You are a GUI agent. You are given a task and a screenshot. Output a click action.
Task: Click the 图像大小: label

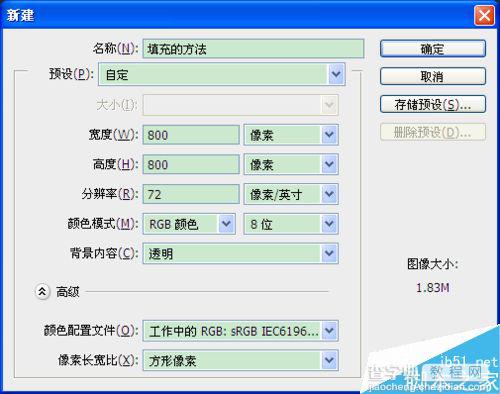point(433,264)
